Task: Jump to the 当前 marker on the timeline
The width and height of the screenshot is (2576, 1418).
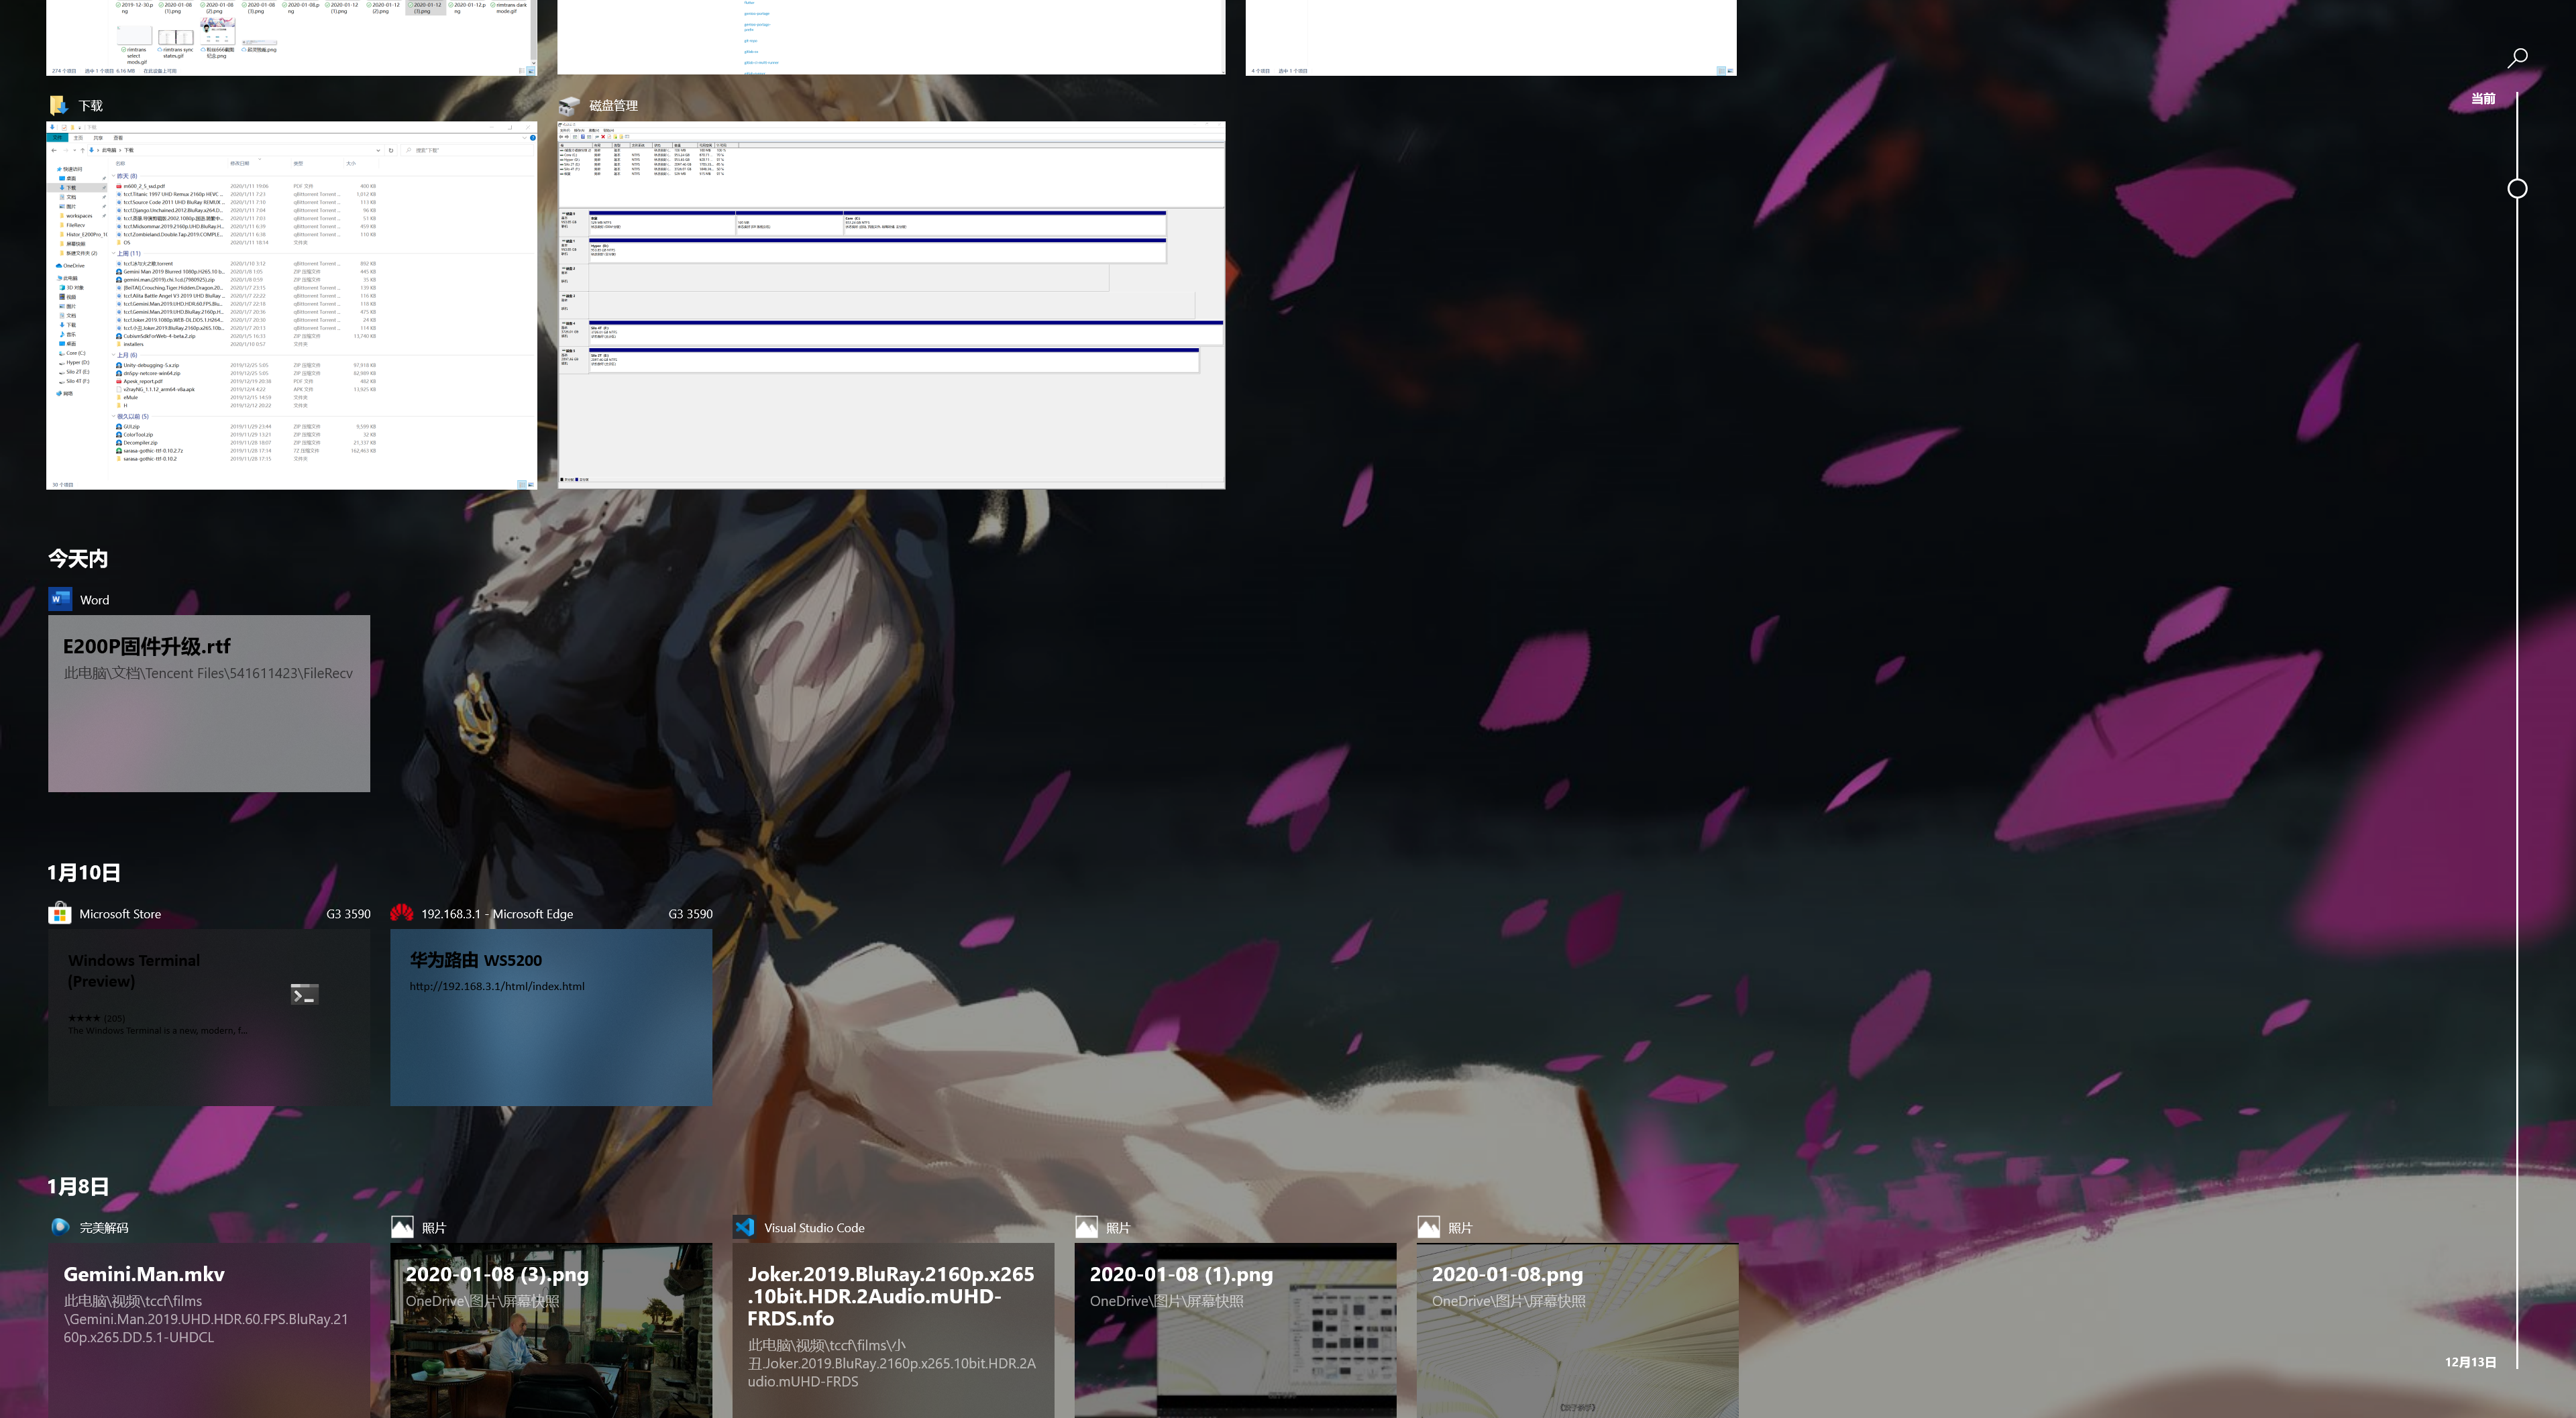Action: point(2483,98)
